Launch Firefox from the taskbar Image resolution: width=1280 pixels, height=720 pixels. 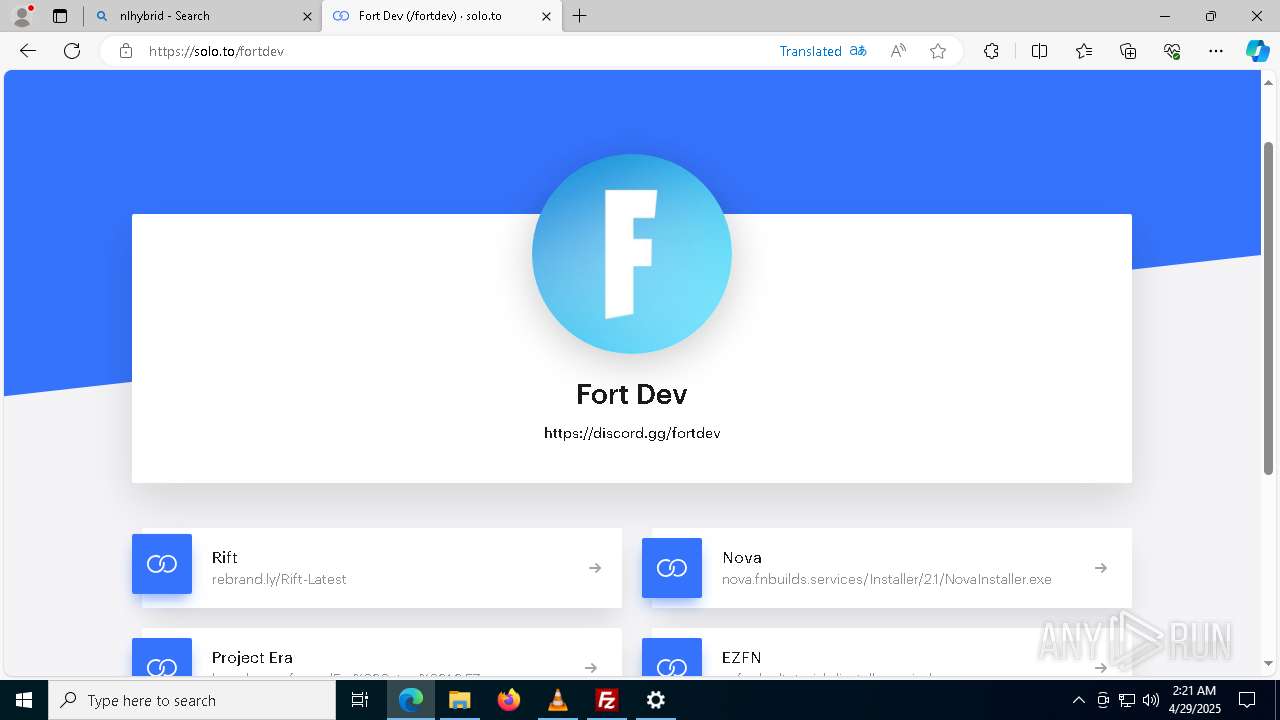click(x=509, y=700)
